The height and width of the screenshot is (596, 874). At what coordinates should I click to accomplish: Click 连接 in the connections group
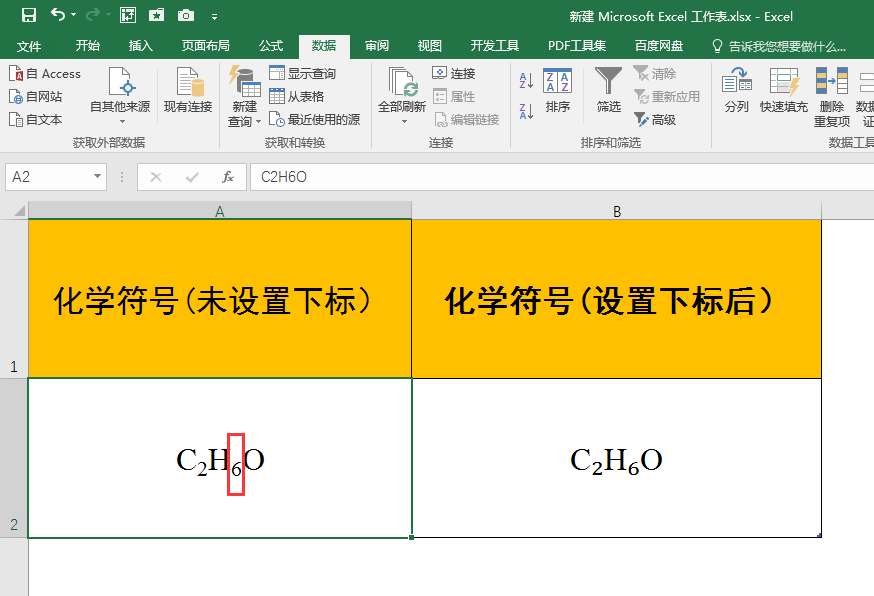pos(454,74)
